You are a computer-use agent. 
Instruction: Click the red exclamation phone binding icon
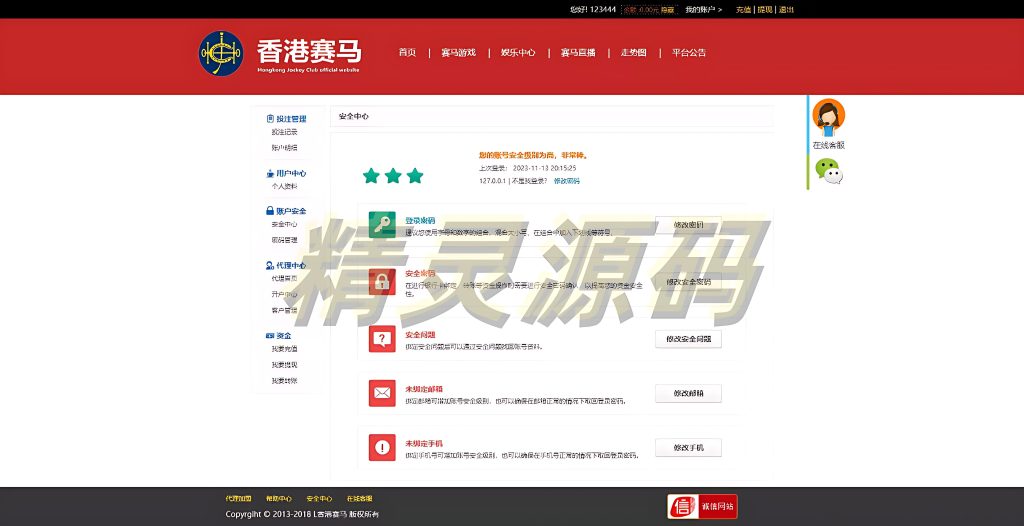(x=382, y=448)
